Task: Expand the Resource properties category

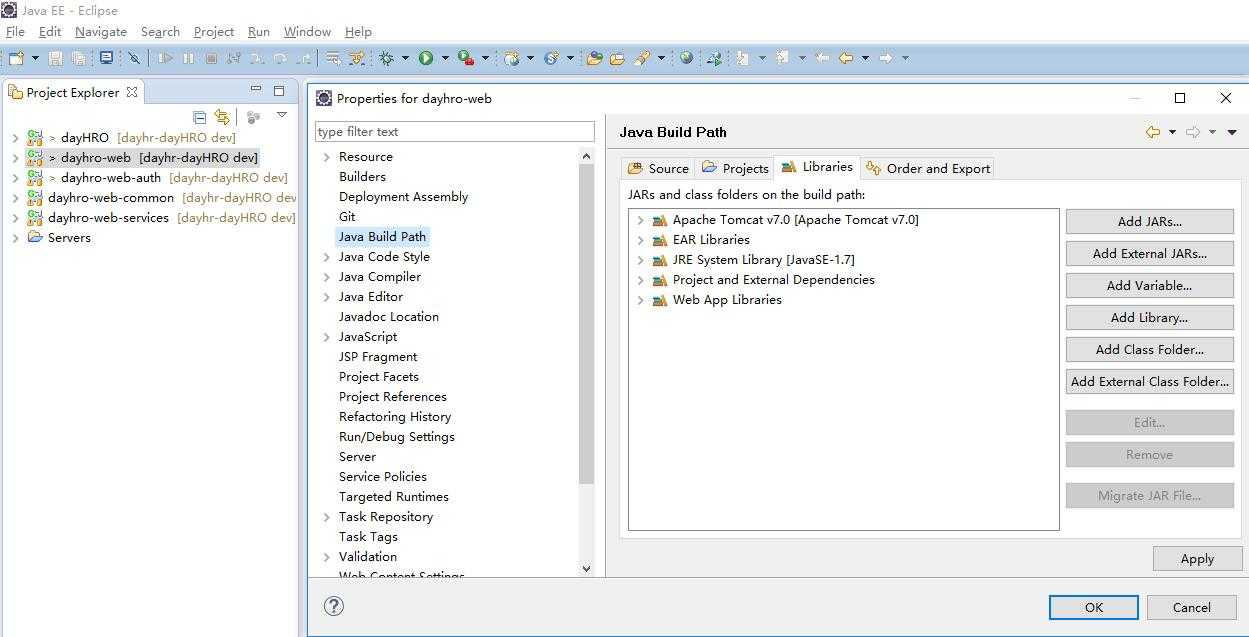Action: pos(327,157)
